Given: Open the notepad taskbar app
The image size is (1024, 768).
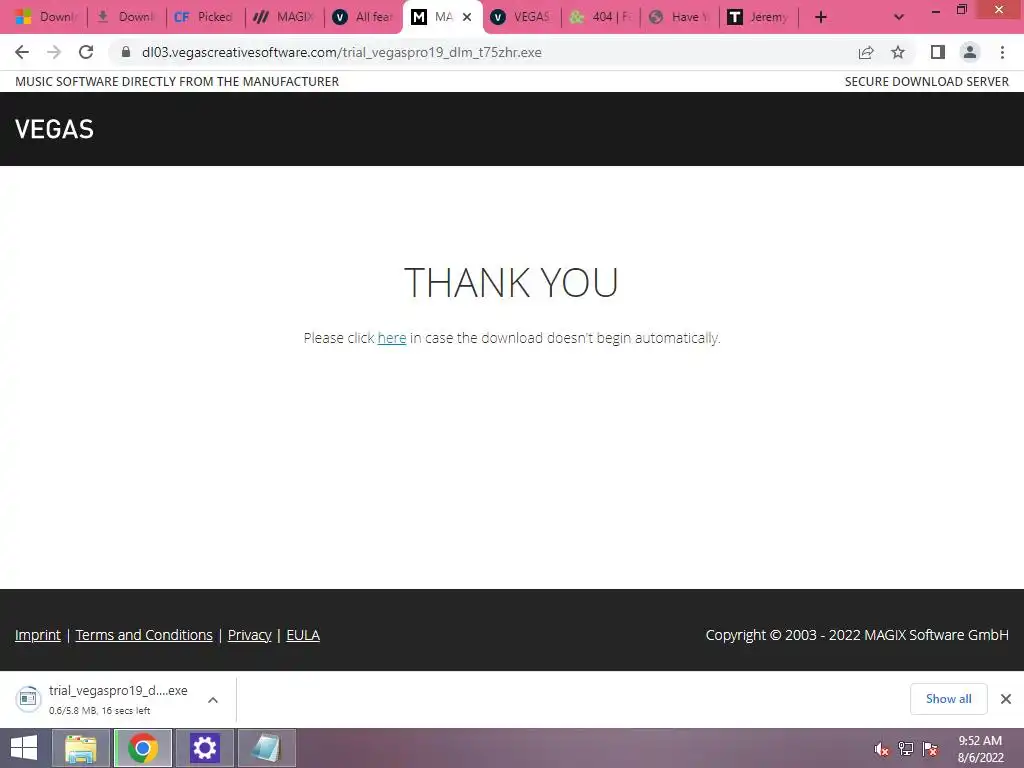Looking at the screenshot, I should pyautogui.click(x=266, y=748).
